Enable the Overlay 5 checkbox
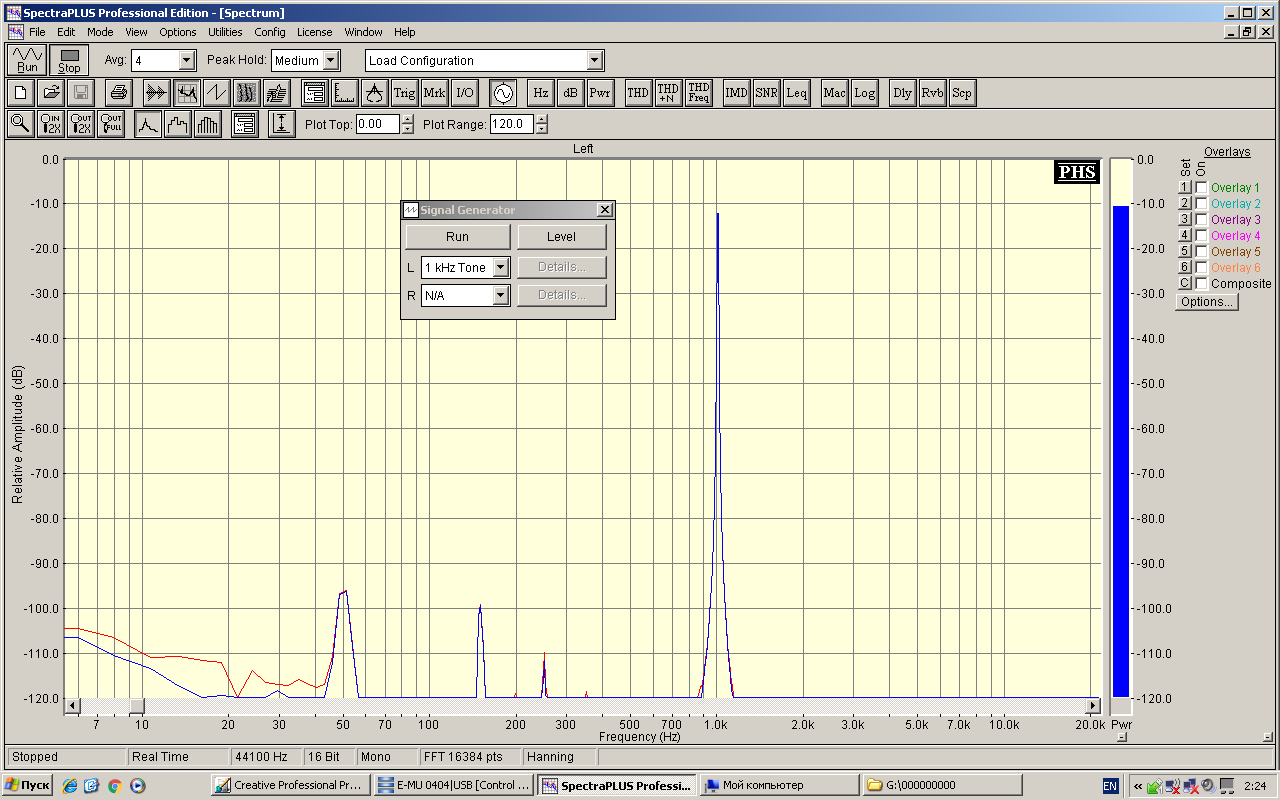1280x800 pixels. click(1201, 252)
